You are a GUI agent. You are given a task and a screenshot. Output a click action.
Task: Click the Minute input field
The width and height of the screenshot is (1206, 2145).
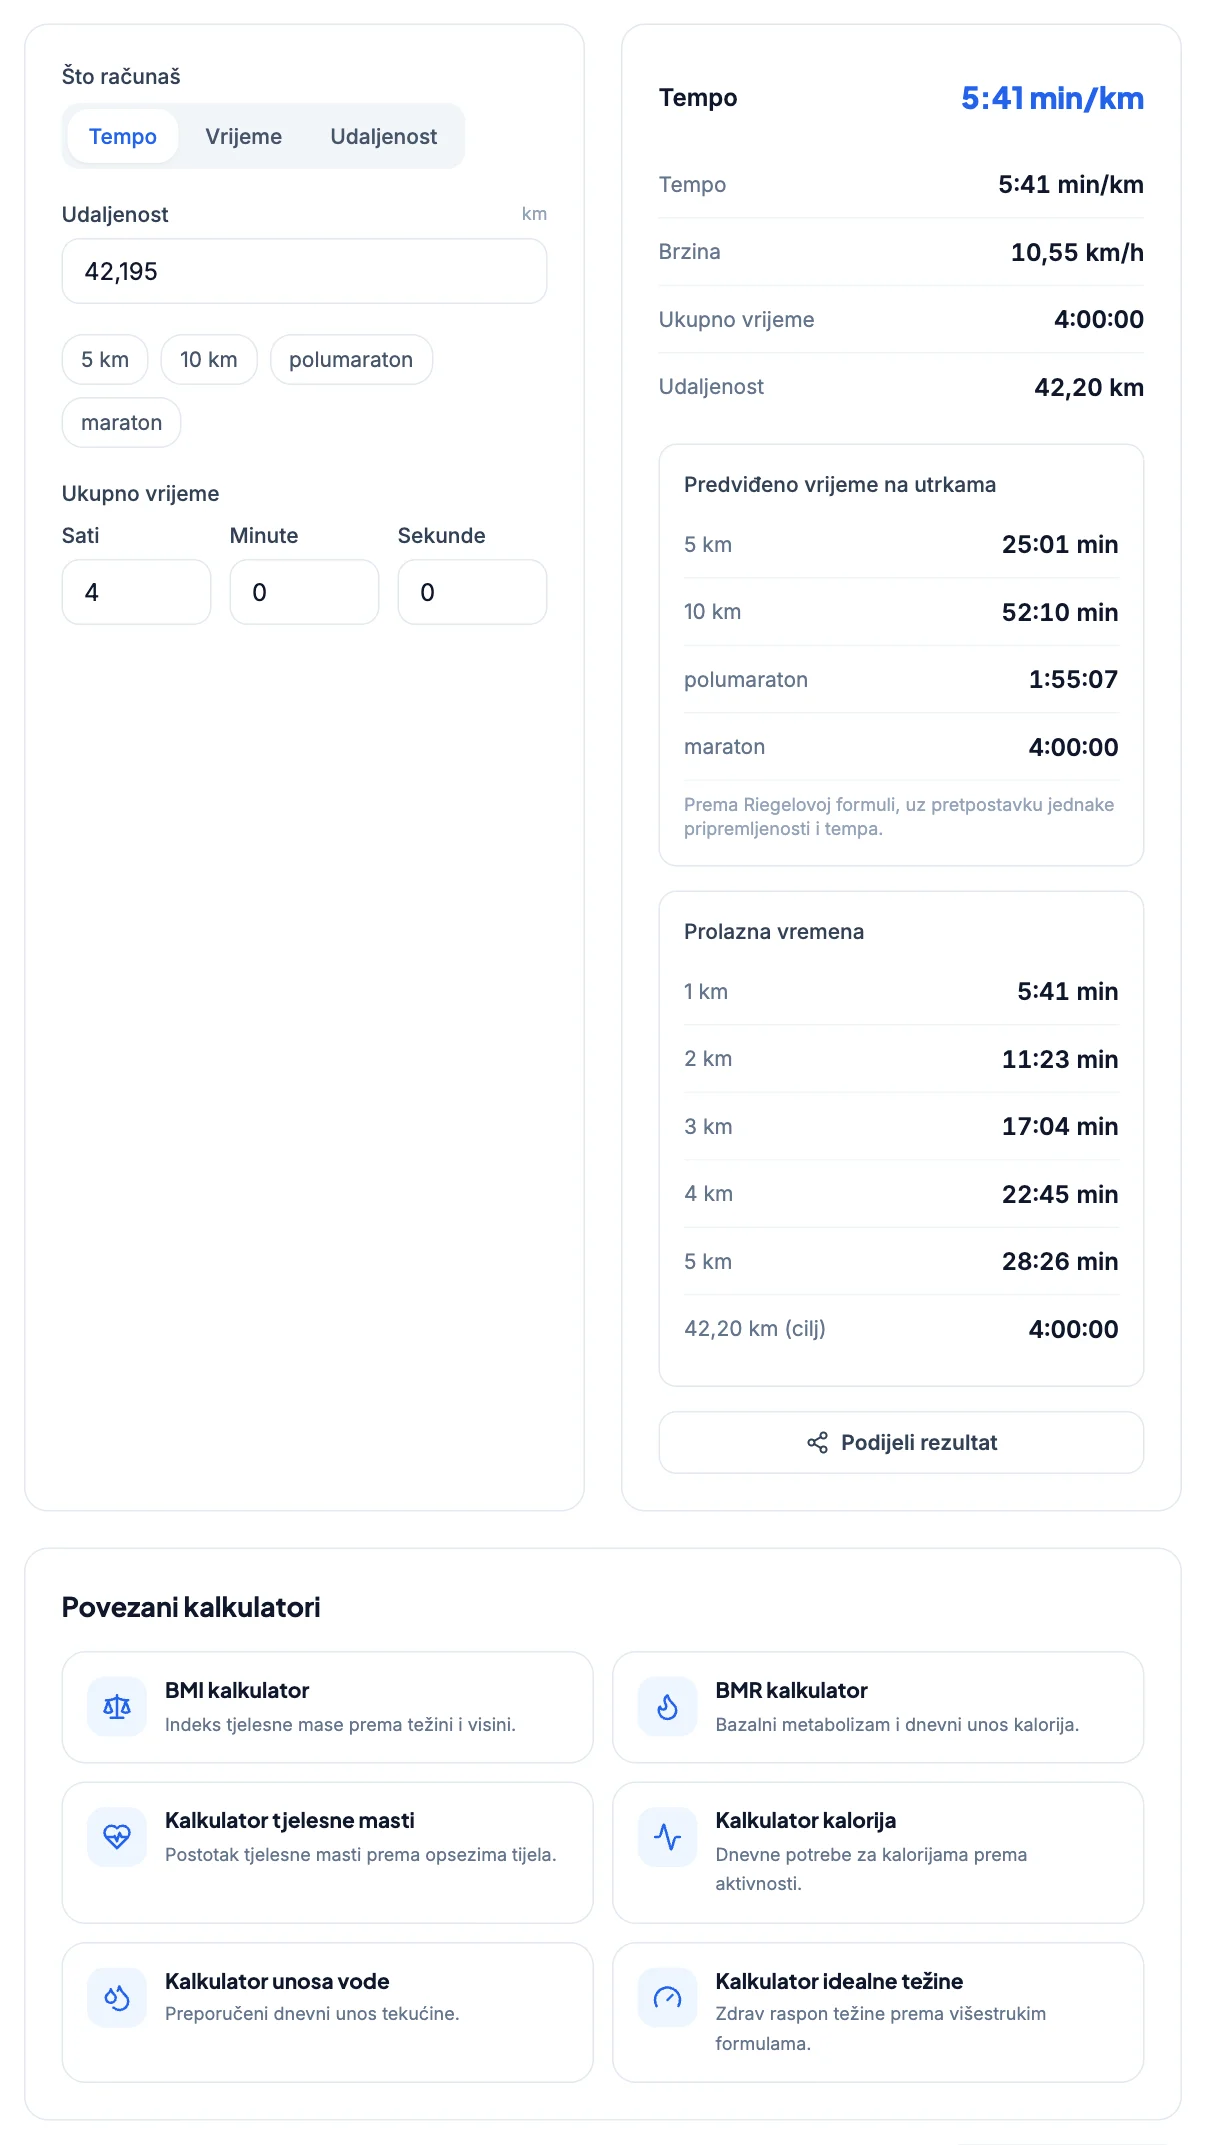[x=304, y=592]
